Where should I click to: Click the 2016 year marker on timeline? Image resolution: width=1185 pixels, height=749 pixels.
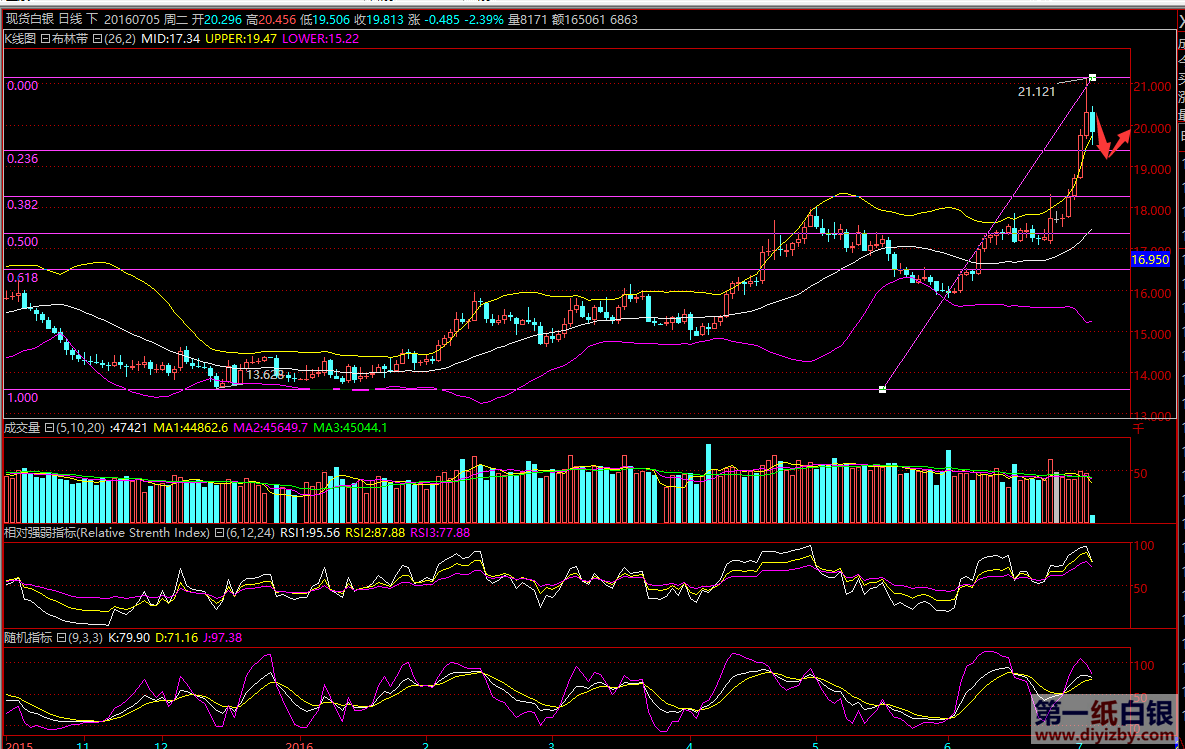300,744
